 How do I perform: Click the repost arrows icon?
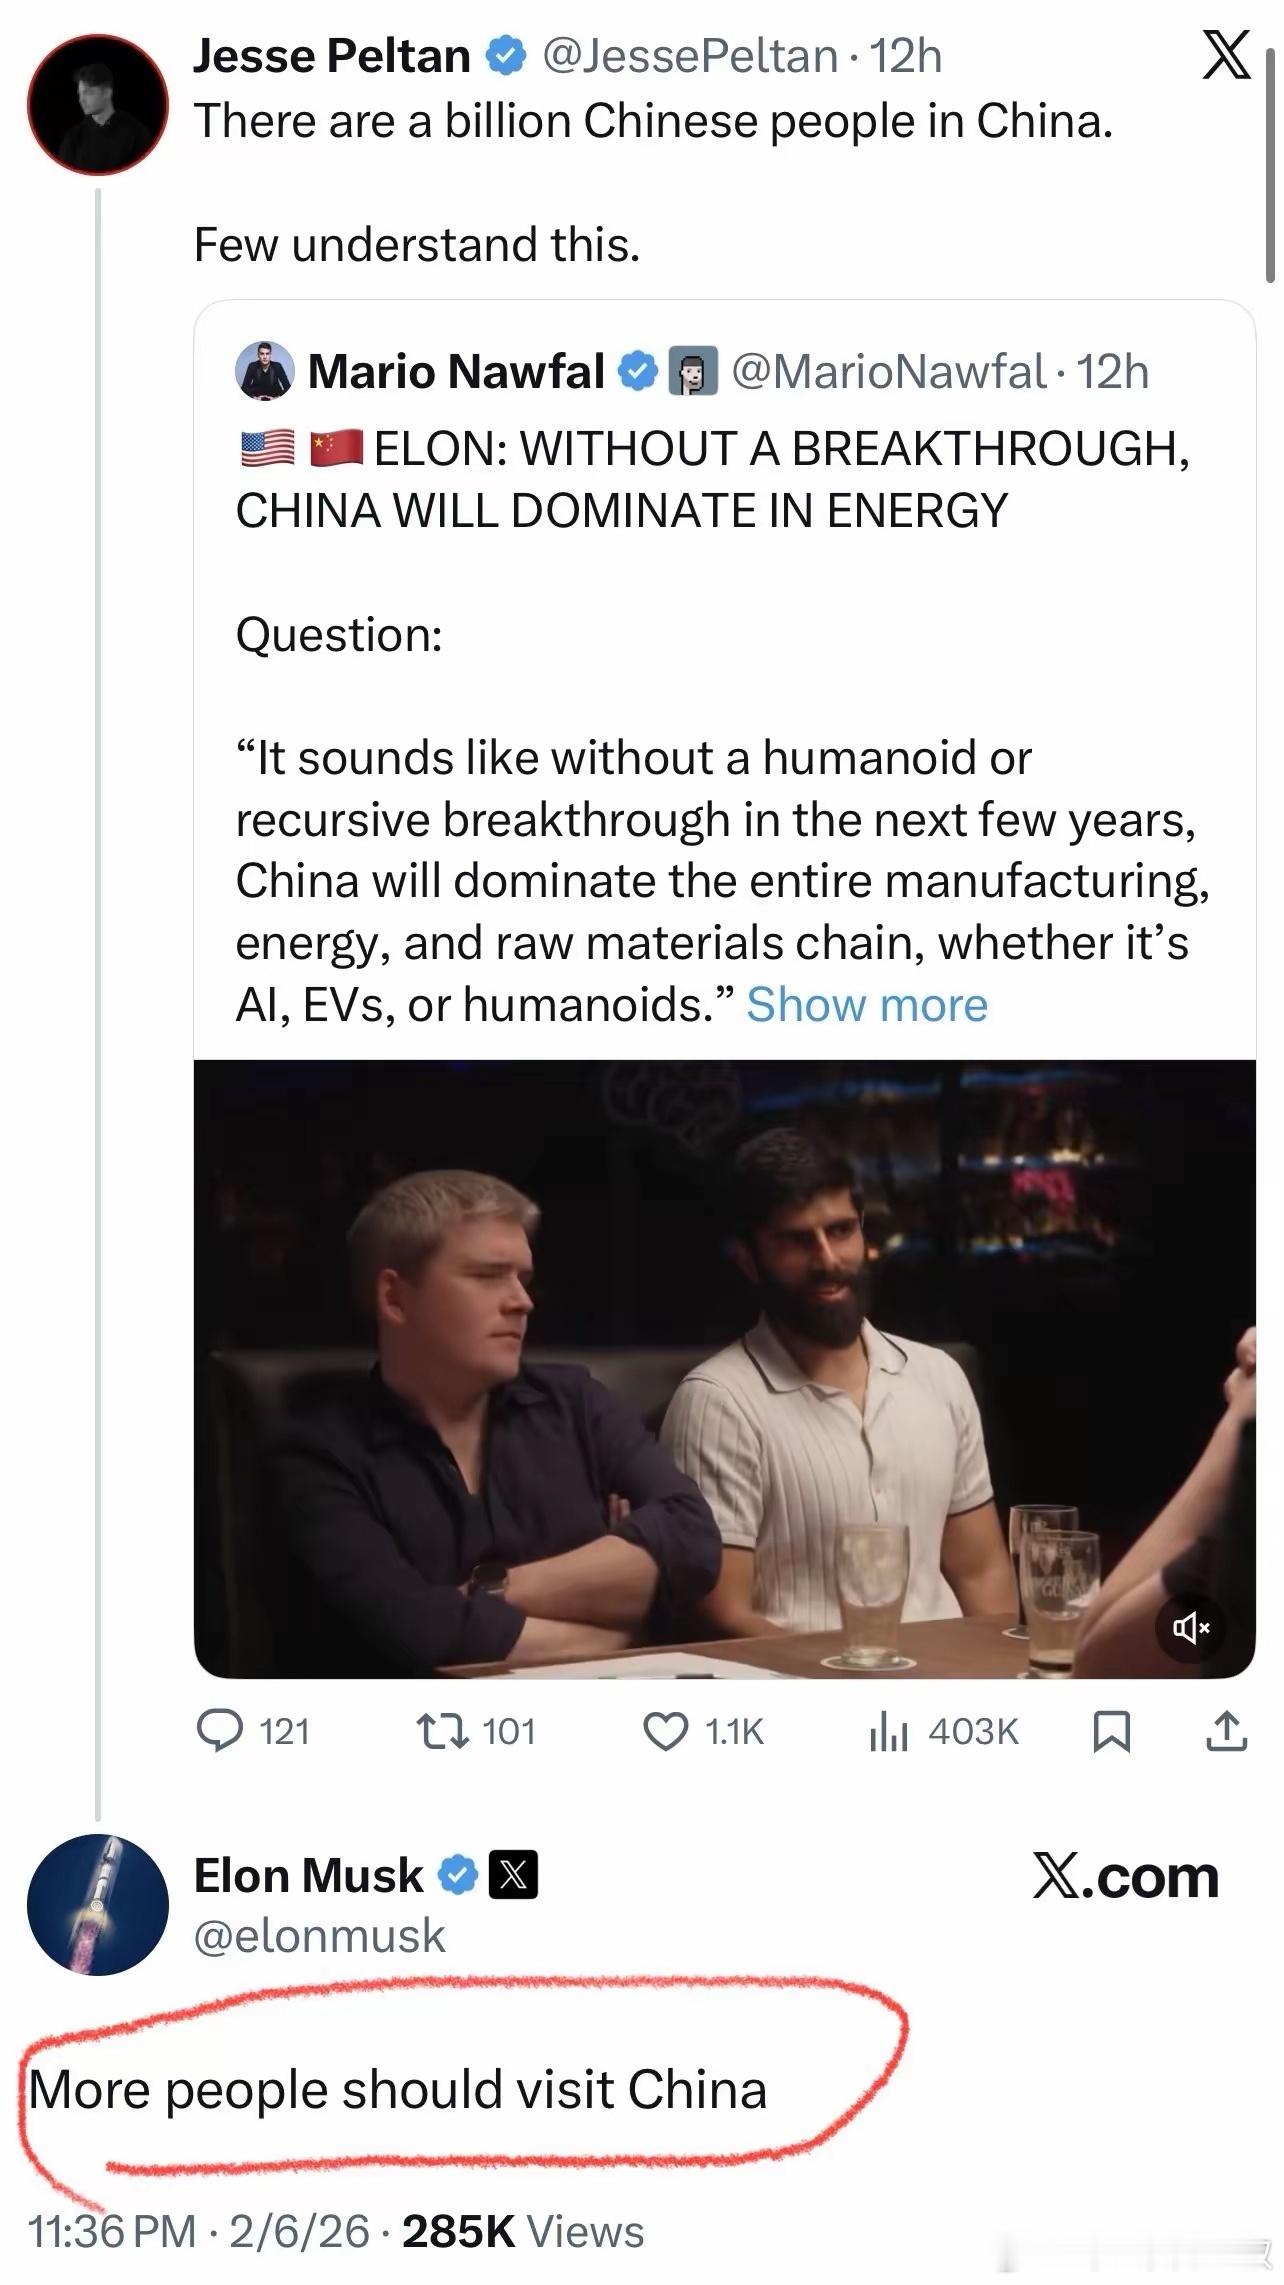[443, 1731]
